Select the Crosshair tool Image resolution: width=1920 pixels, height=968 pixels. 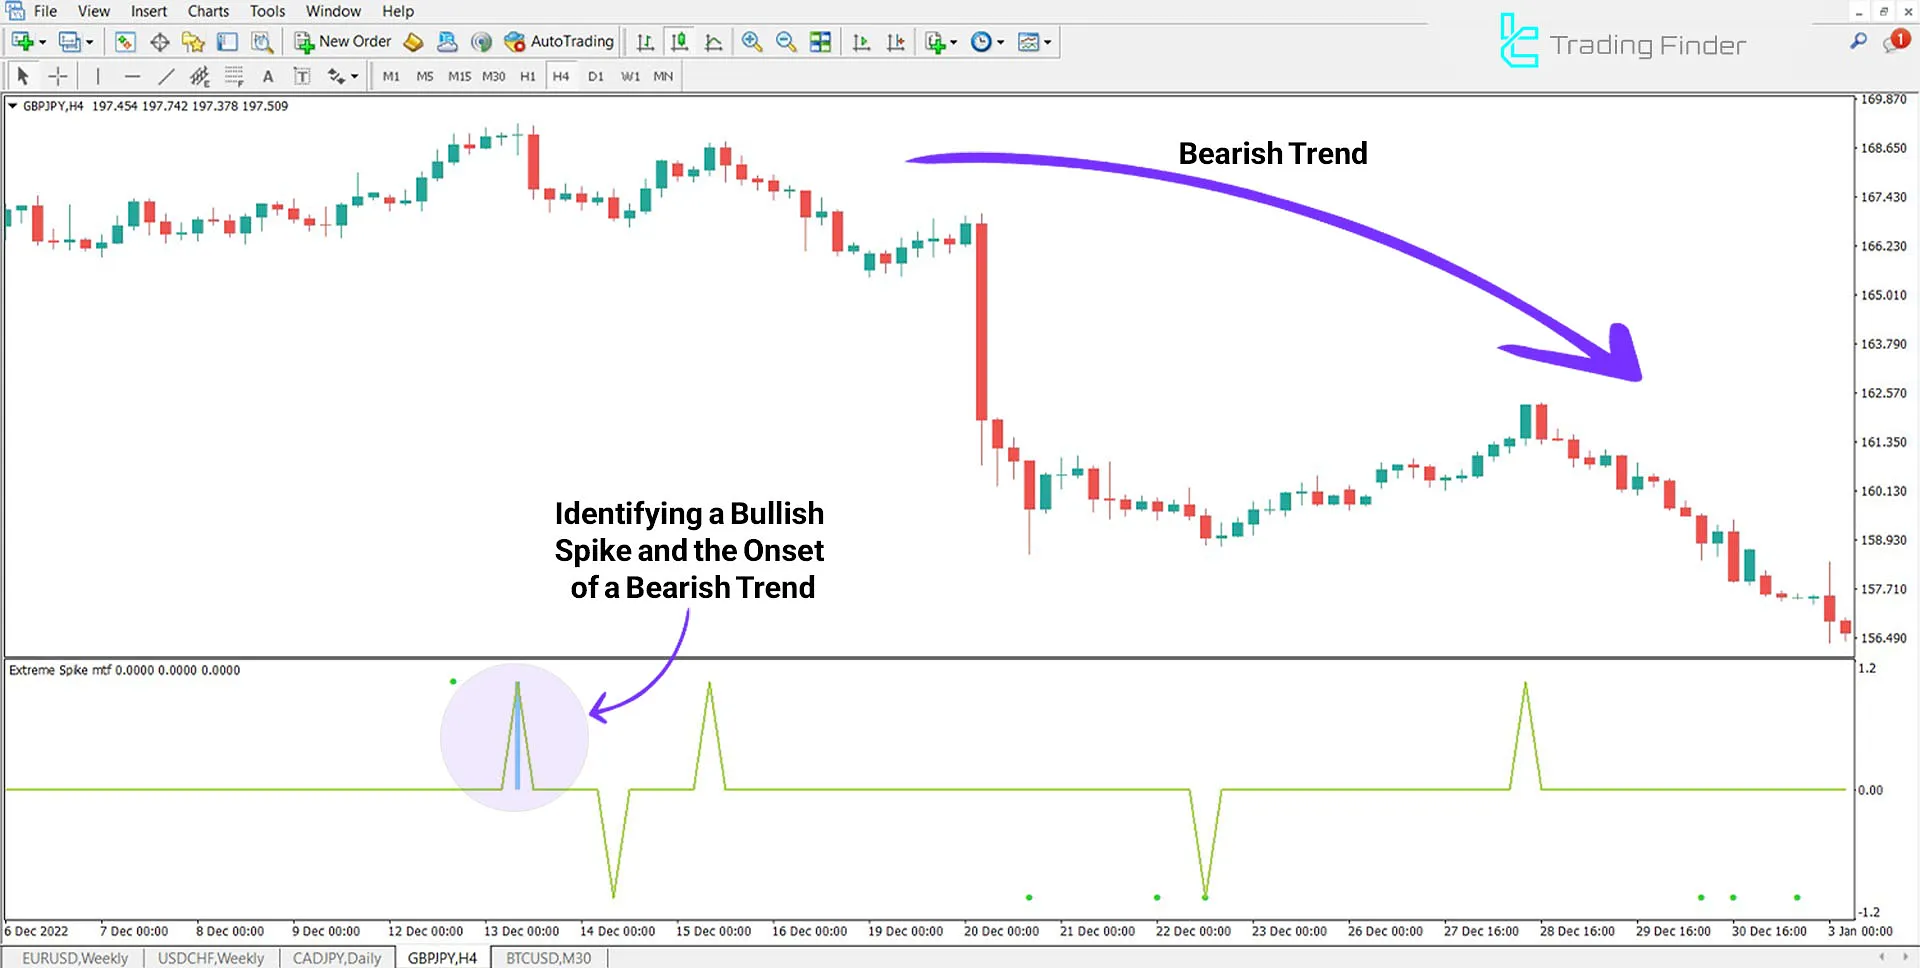pos(58,75)
